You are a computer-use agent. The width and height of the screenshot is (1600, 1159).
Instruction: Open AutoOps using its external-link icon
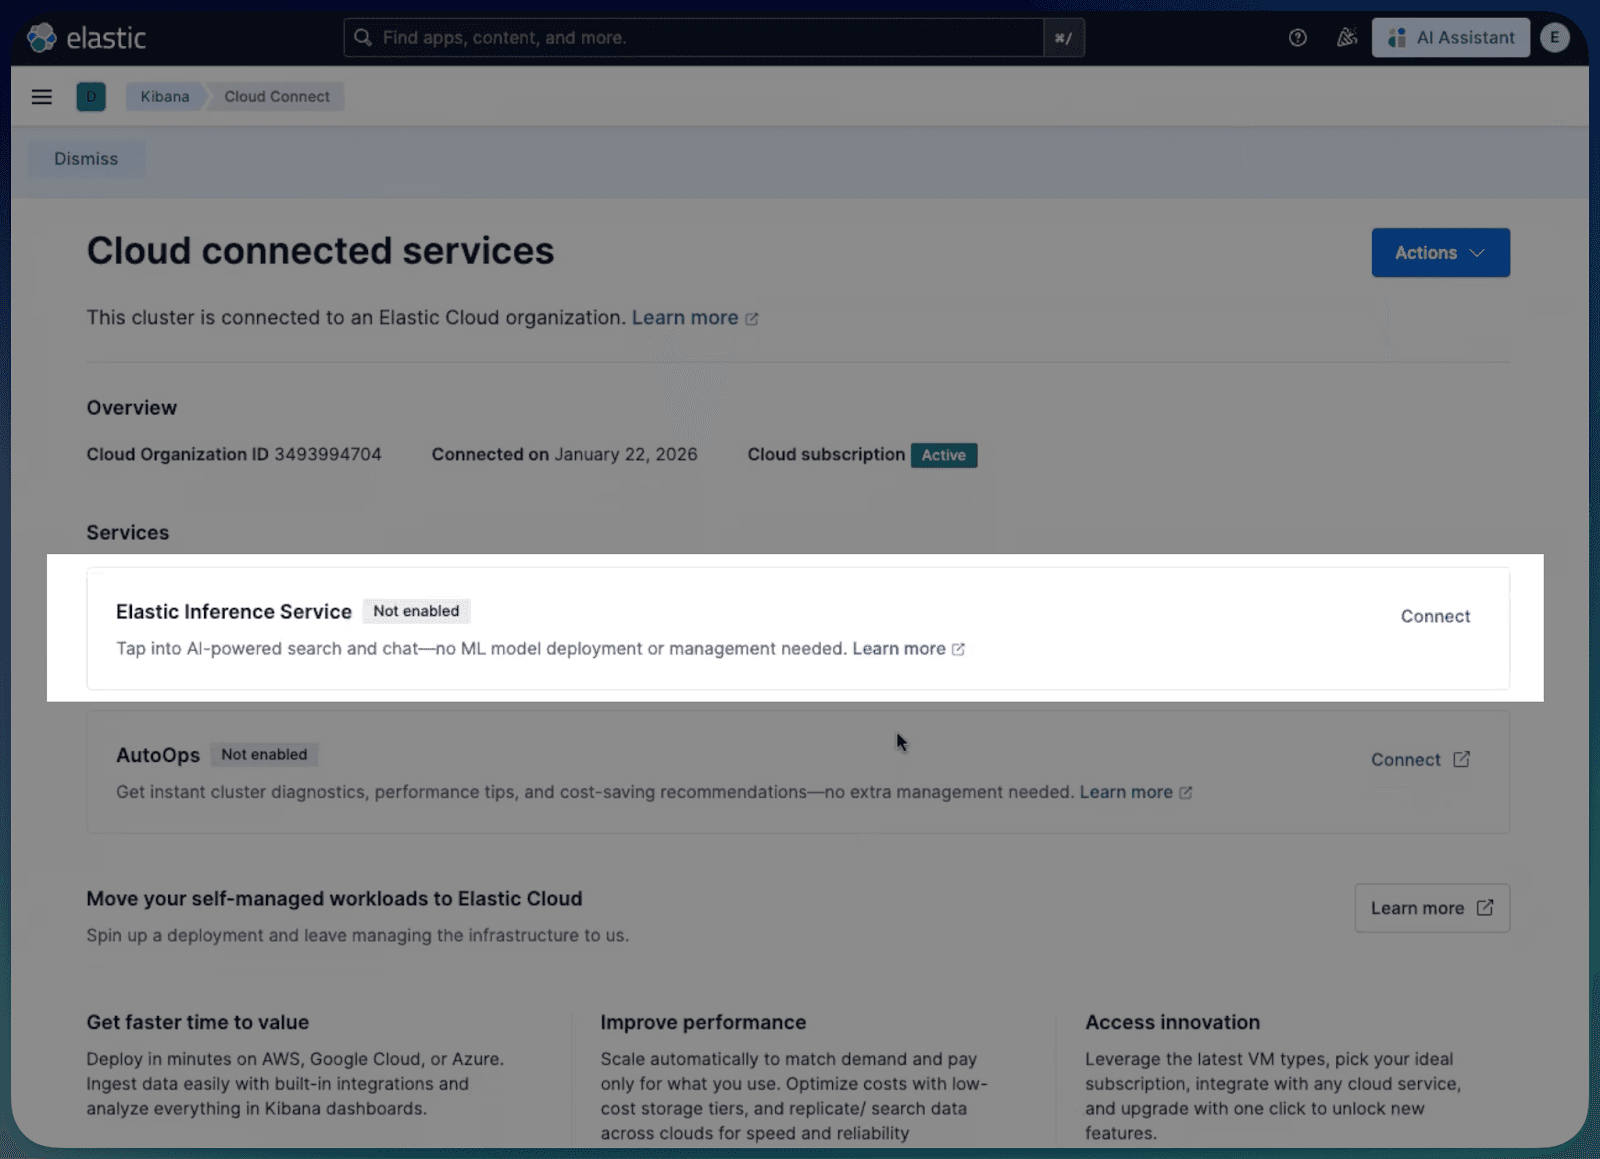point(1463,759)
